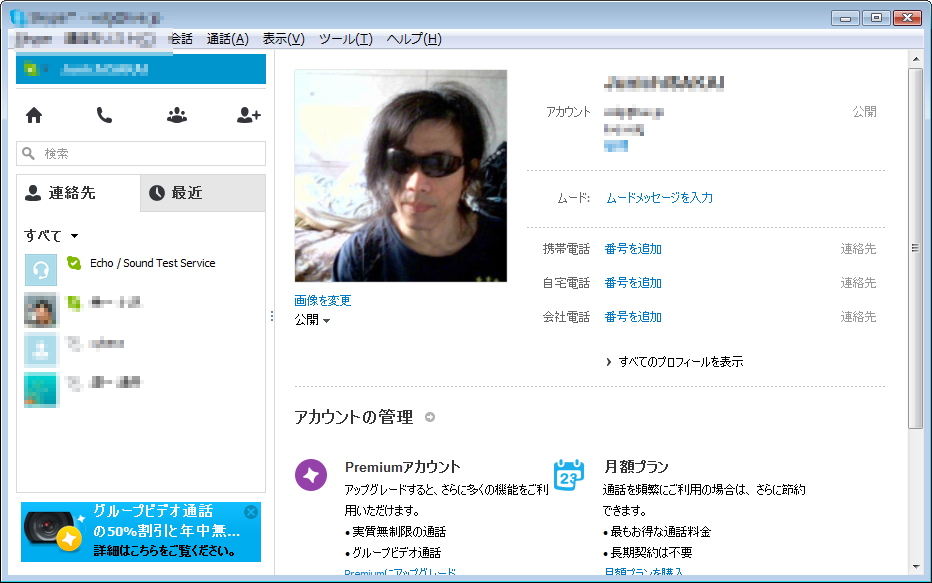Click the profile photo thumbnail

click(x=401, y=176)
